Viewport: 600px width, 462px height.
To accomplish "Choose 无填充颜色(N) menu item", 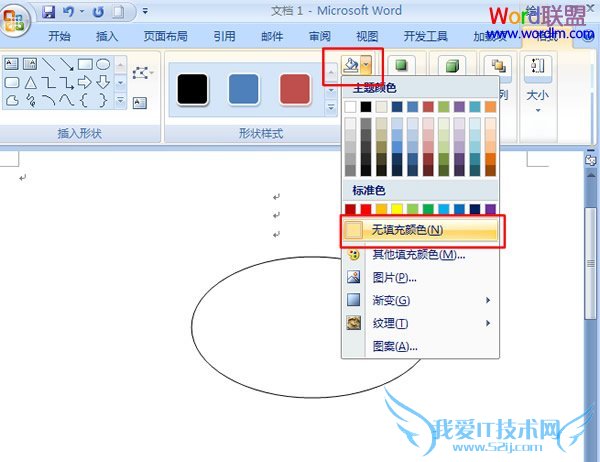I will coord(421,230).
